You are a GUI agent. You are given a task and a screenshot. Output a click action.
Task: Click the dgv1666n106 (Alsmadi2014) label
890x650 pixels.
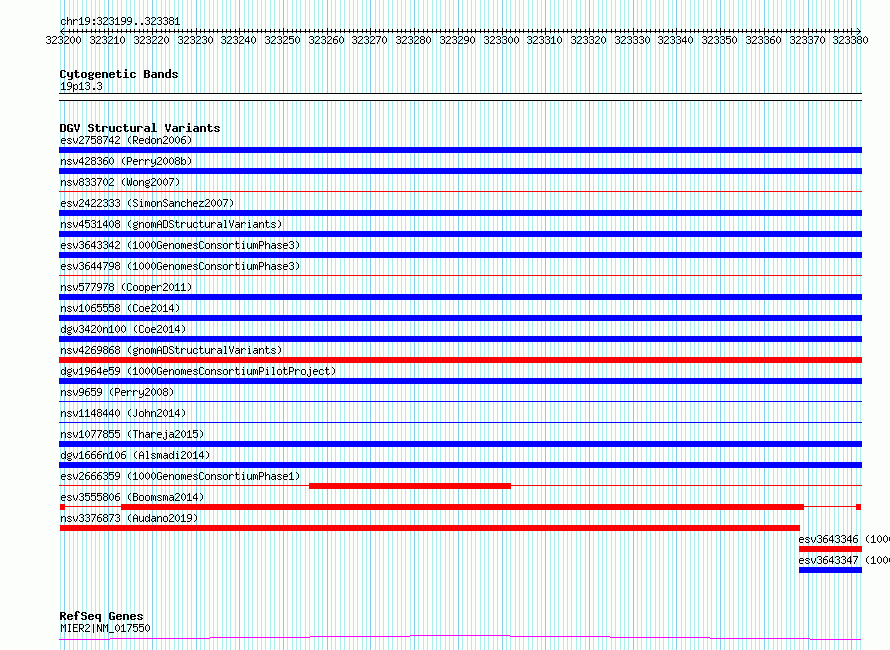[135, 455]
